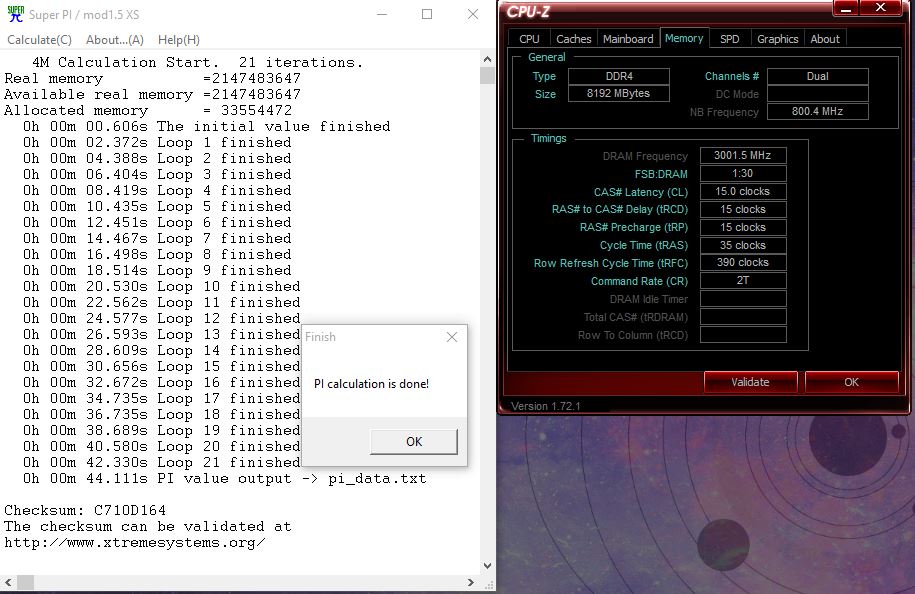Viewport: 915px width, 594px height.
Task: Click the 'The checksum can be validated at' line
Action: coord(148,526)
